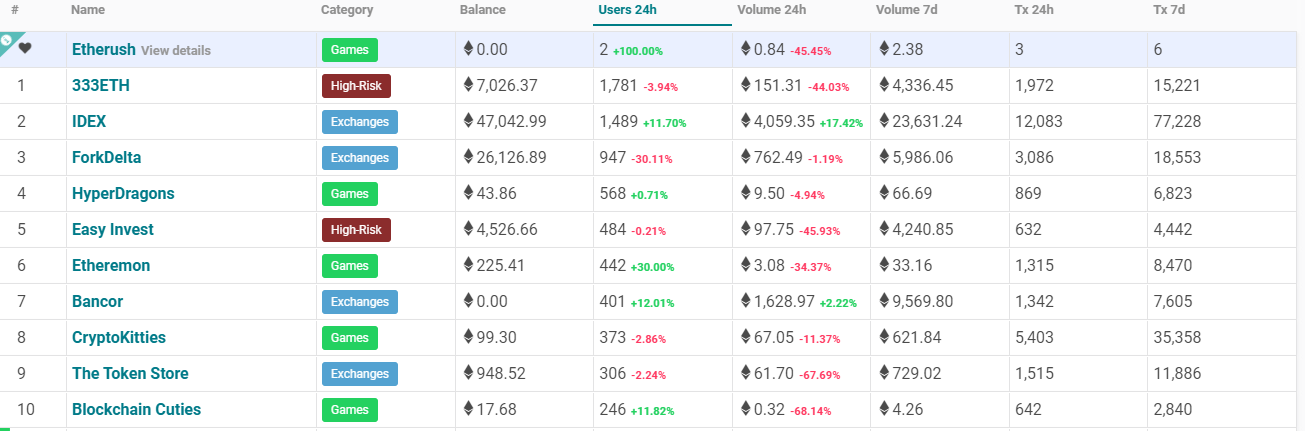Screen dimensions: 1305x431
Task: Click the Games tag on CryptoKitties row
Action: (350, 338)
